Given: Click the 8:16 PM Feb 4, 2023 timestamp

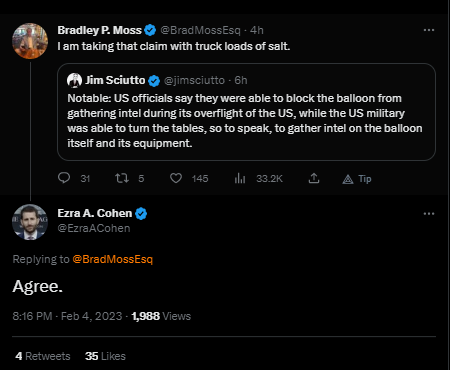Looking at the screenshot, I should pyautogui.click(x=67, y=316).
